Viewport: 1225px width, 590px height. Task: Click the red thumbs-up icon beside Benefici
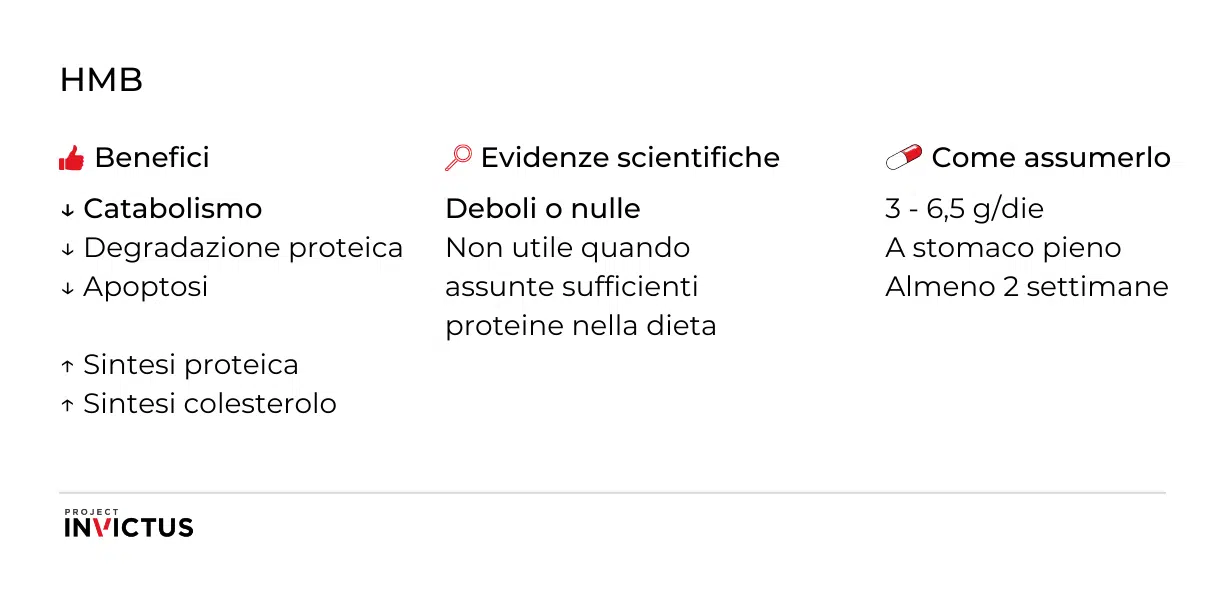pyautogui.click(x=71, y=158)
